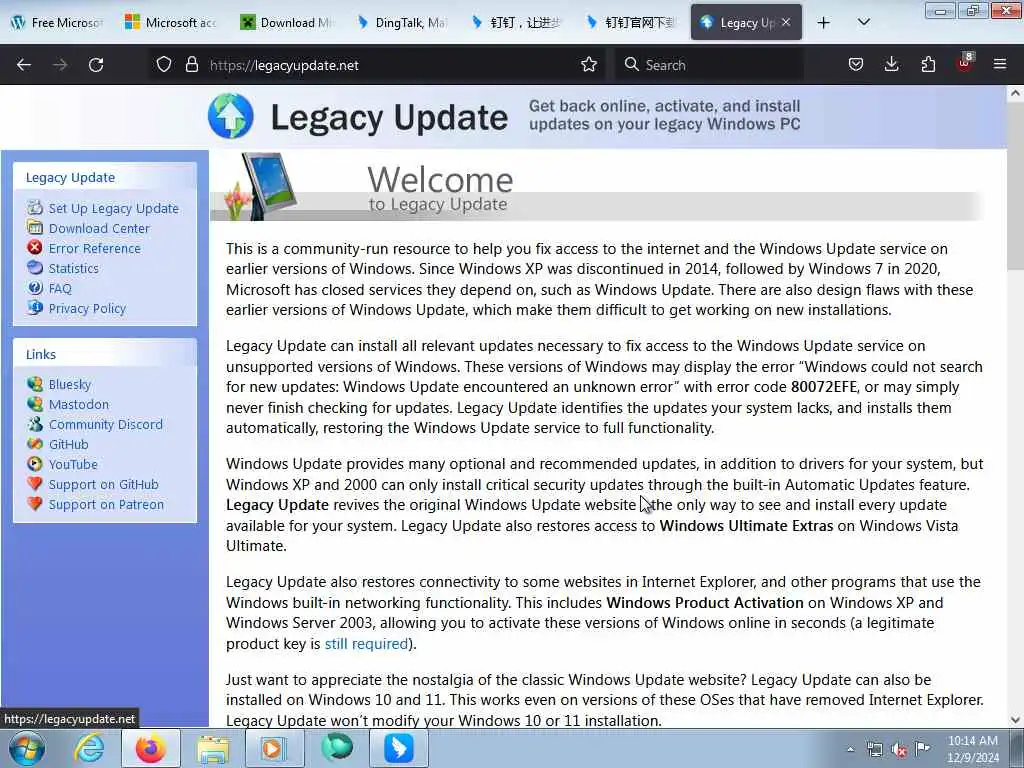The width and height of the screenshot is (1024, 768).
Task: Follow the 'still required' hyperlink
Action: 366,644
